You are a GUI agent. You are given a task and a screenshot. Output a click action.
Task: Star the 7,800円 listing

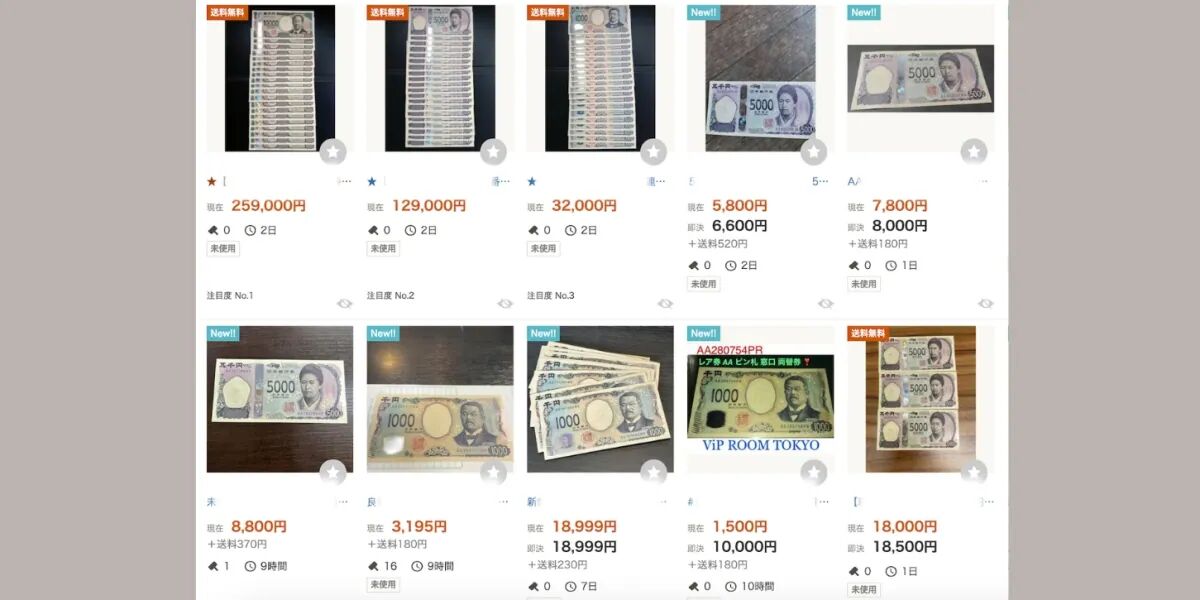tap(973, 152)
